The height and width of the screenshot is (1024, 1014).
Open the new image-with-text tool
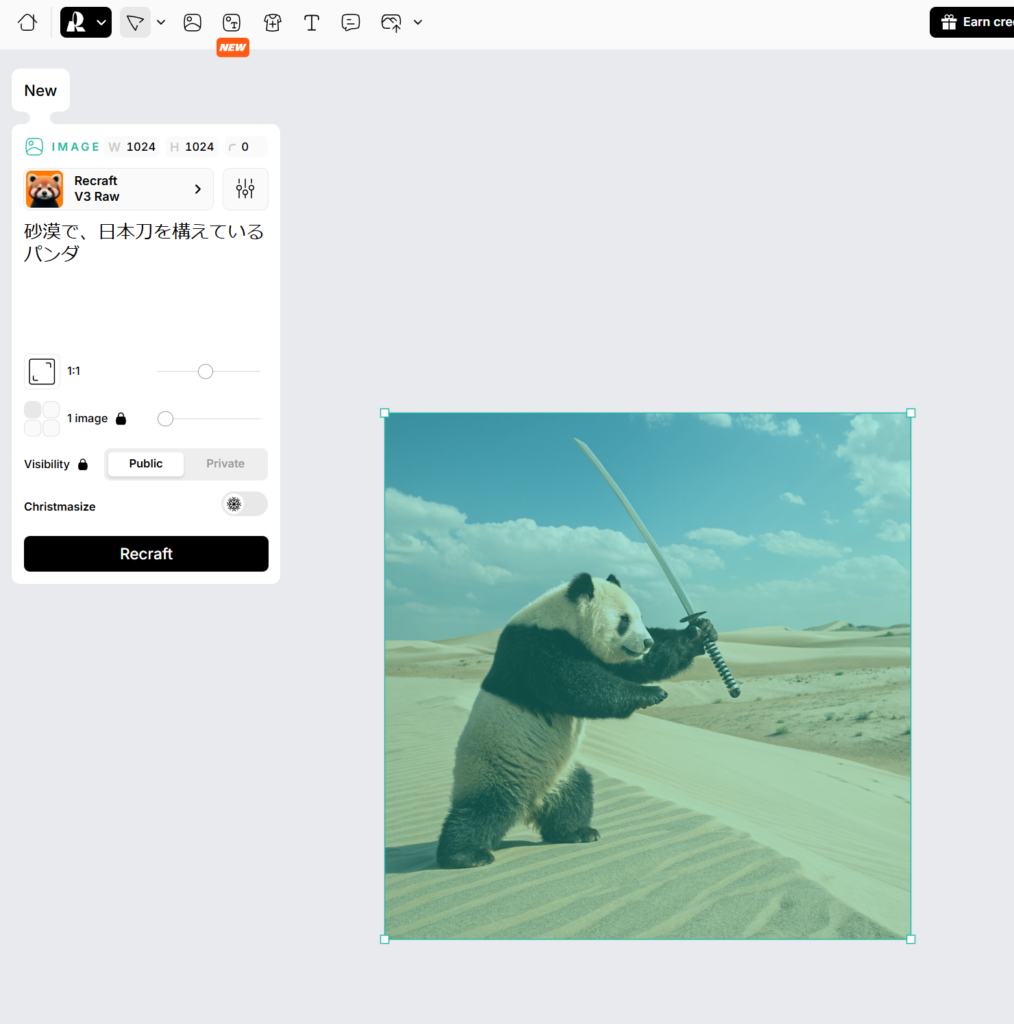coord(232,22)
